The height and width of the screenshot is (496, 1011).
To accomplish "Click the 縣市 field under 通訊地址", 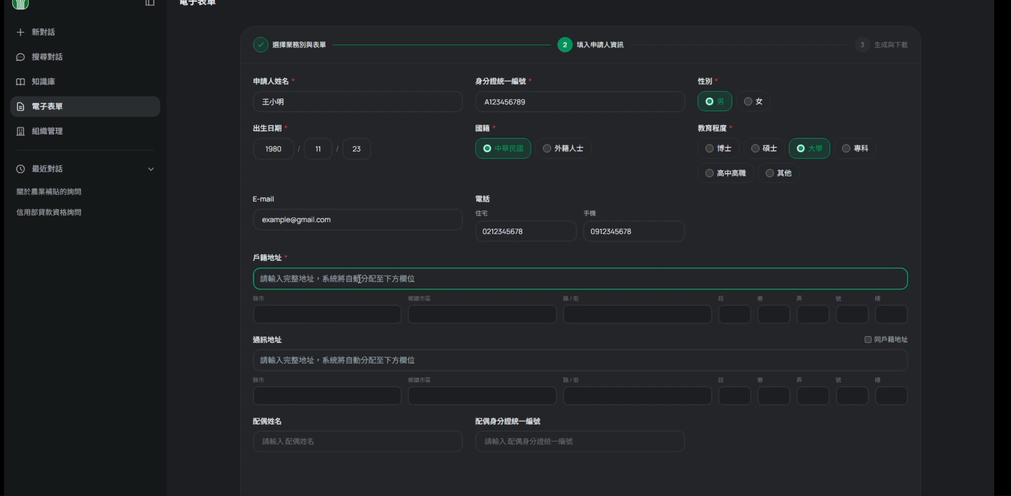I will pos(327,395).
